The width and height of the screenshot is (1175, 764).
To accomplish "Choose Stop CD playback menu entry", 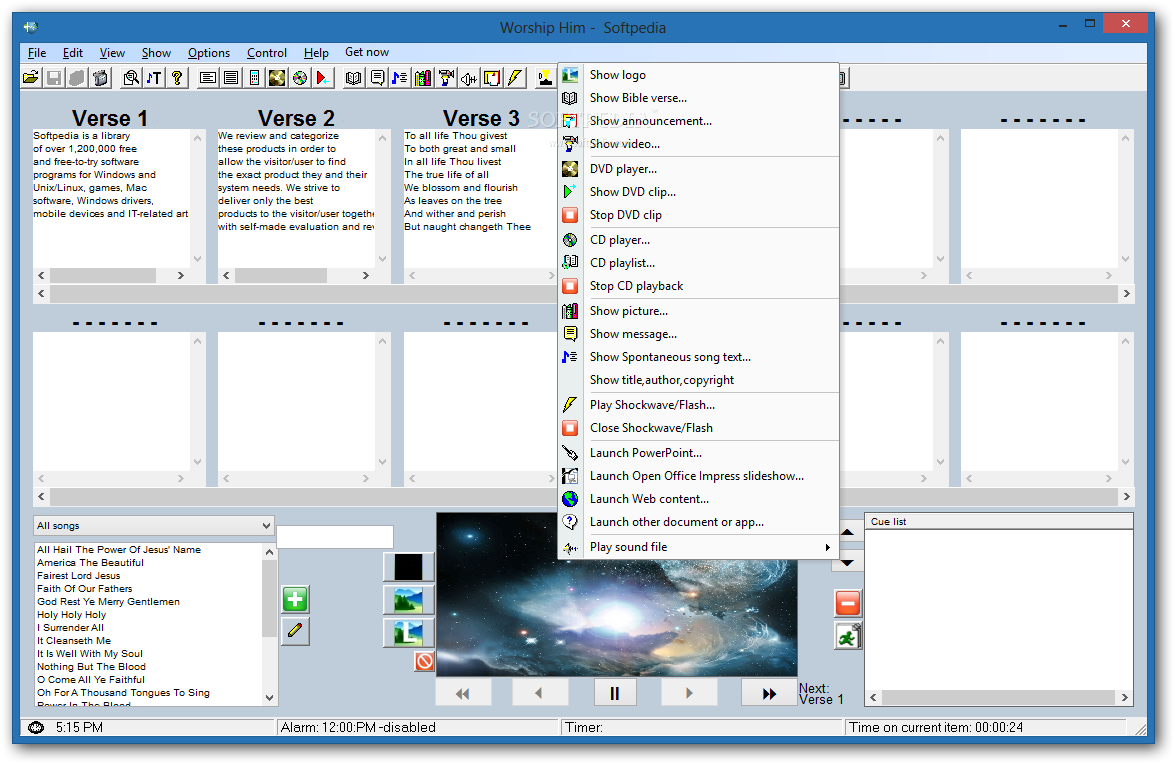I will (698, 286).
